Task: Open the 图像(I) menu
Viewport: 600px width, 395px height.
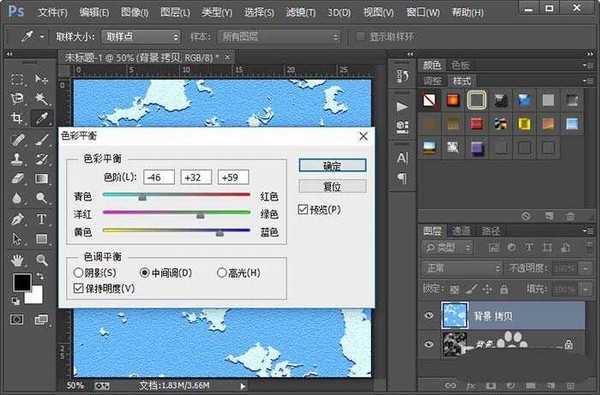Action: click(x=135, y=12)
